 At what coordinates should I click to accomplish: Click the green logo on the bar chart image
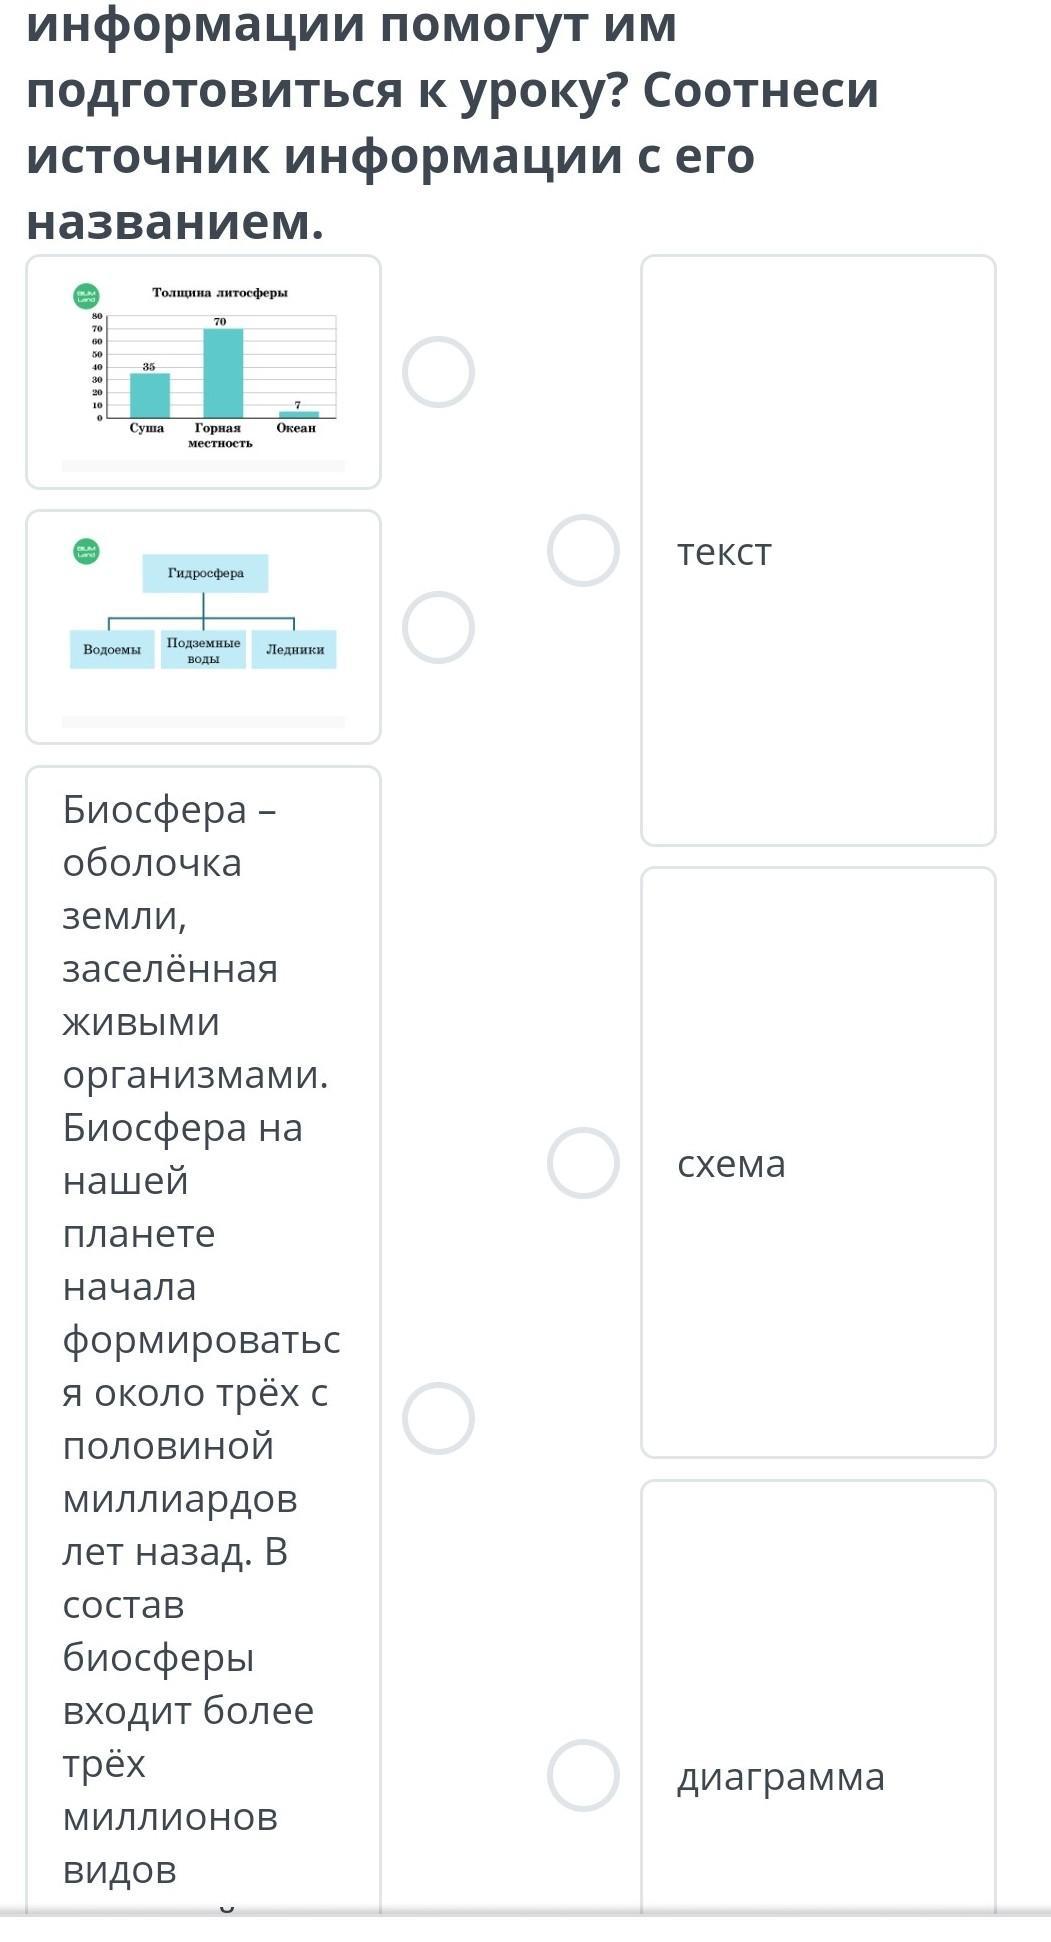(x=87, y=295)
